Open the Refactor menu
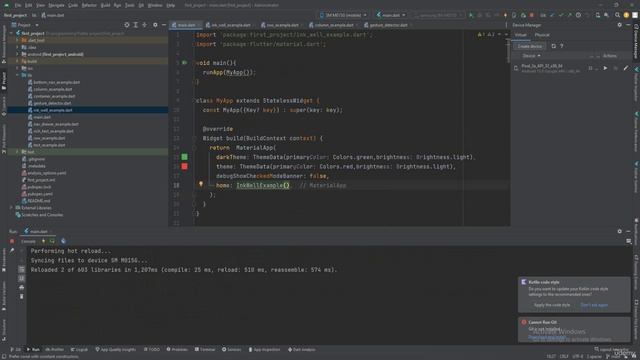The height and width of the screenshot is (360, 640). pyautogui.click(x=89, y=5)
